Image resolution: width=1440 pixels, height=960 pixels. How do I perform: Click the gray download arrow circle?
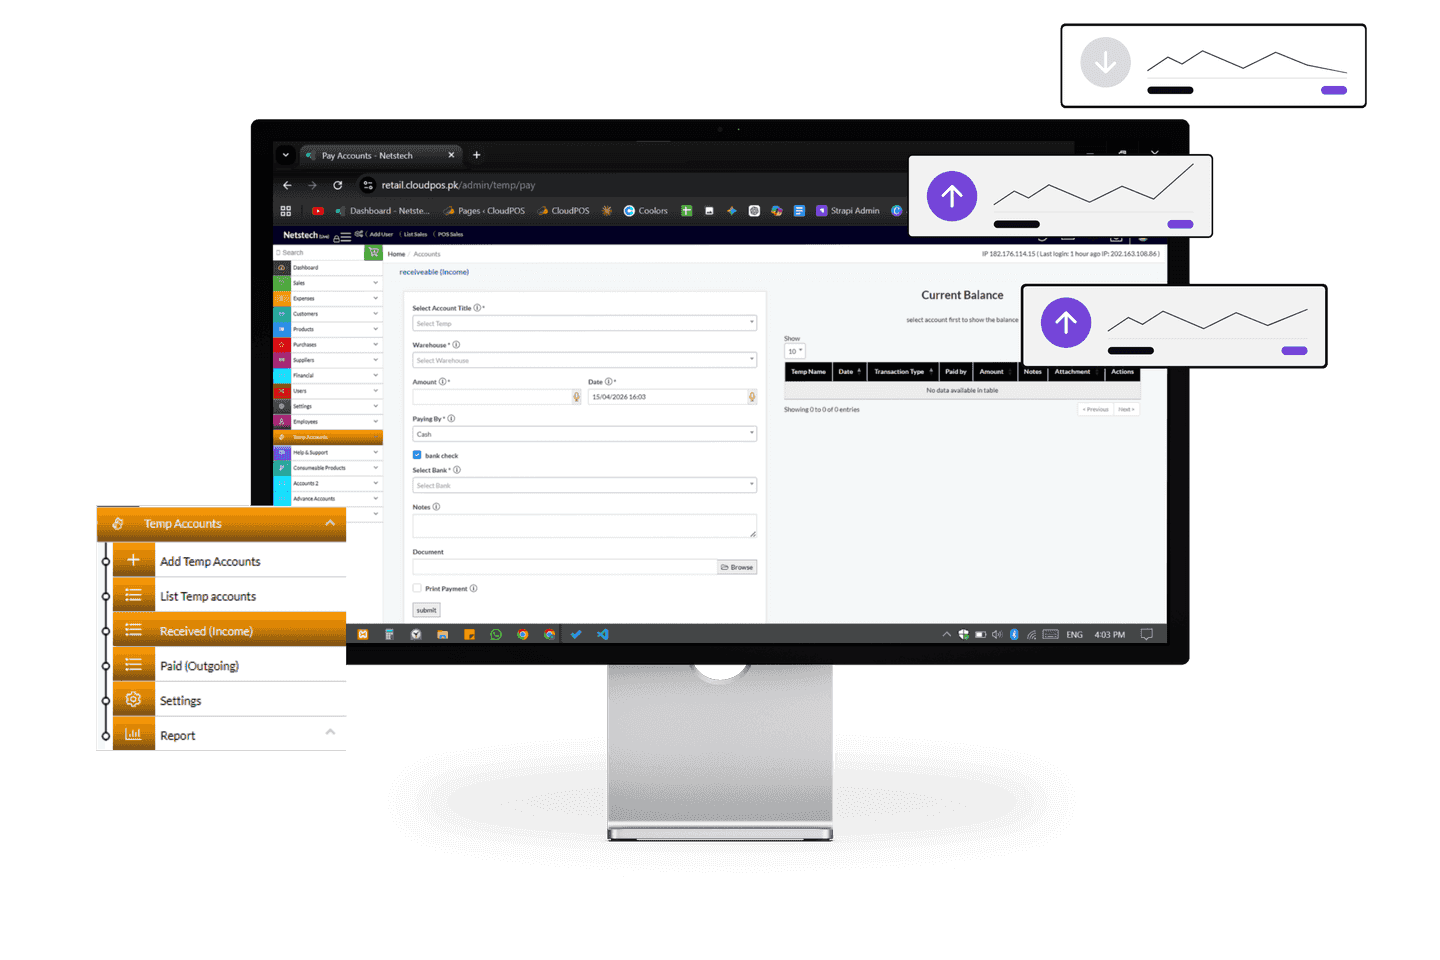point(1105,63)
